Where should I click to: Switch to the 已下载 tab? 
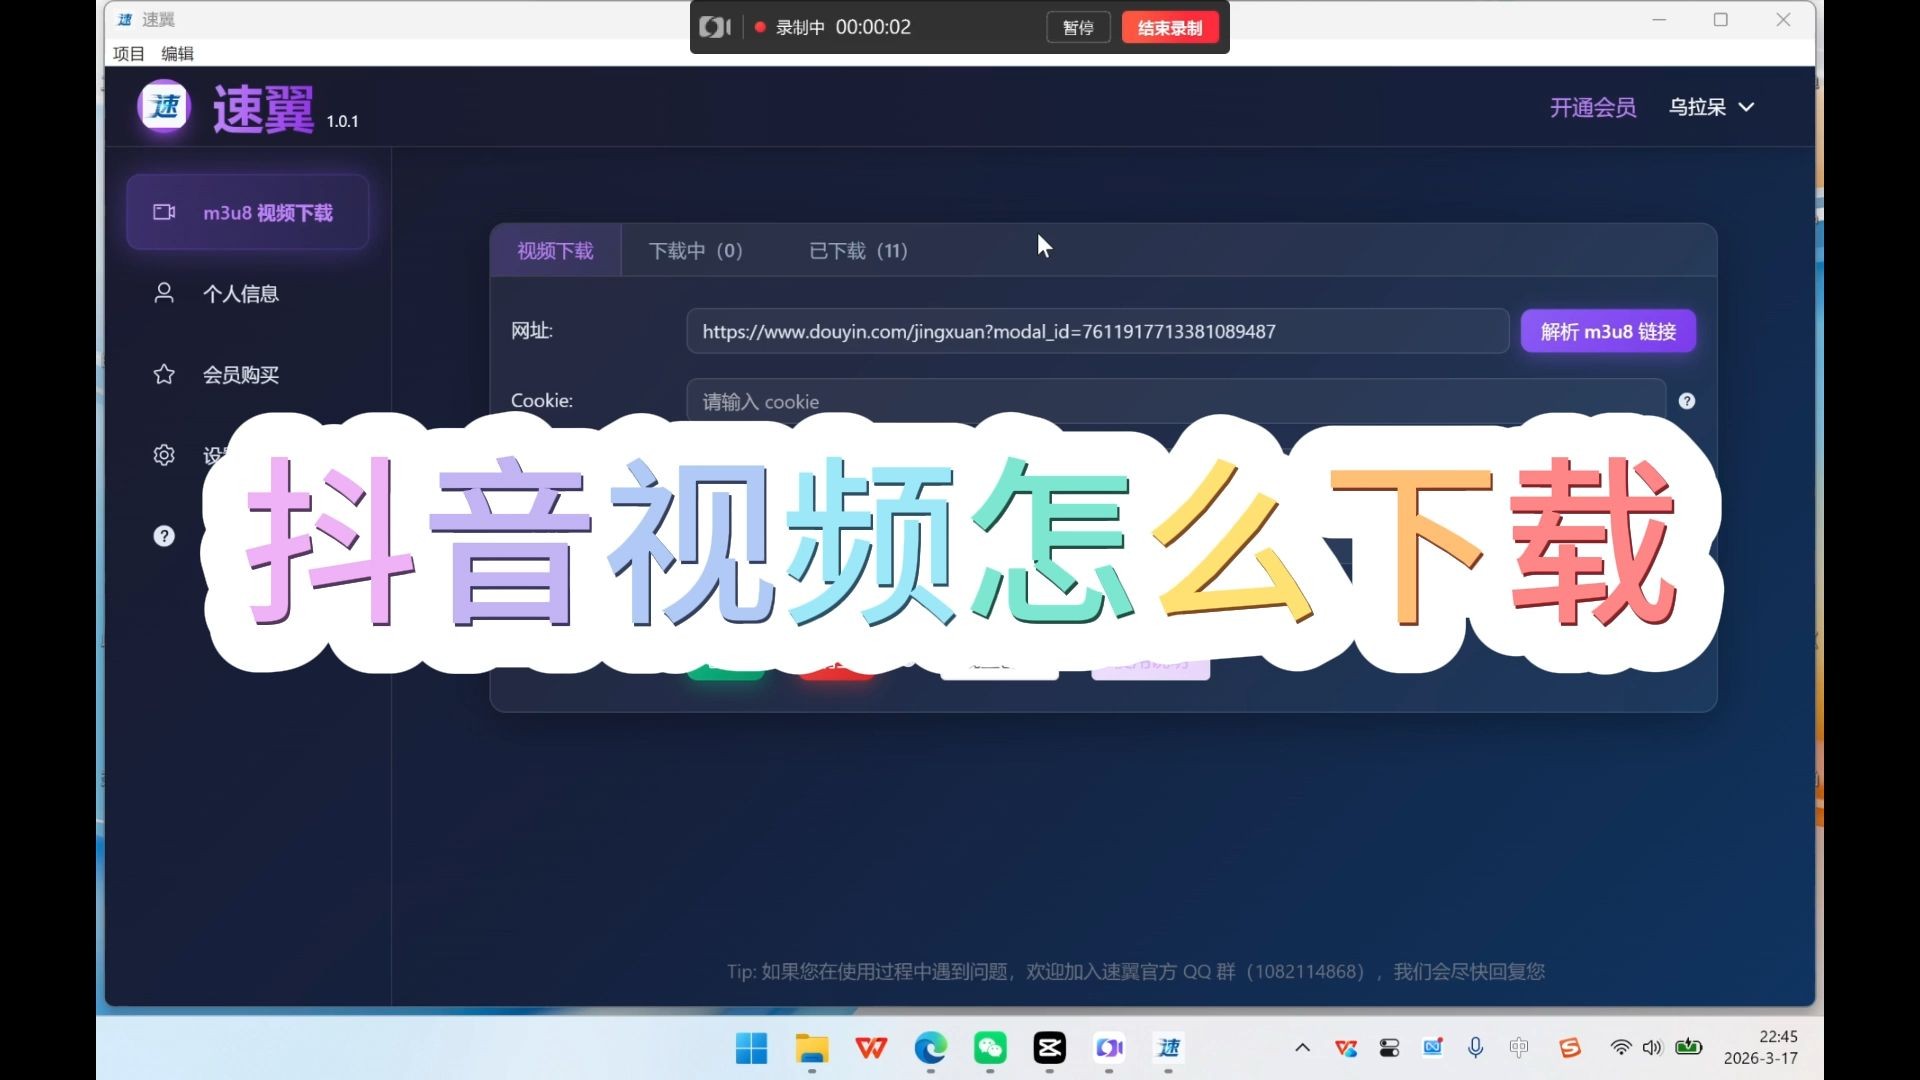(857, 251)
